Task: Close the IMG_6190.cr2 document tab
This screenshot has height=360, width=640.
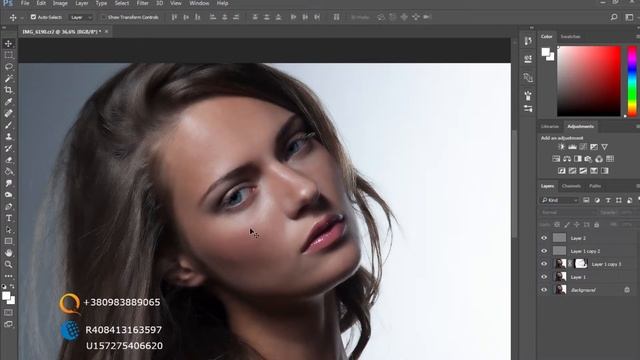Action: [107, 31]
